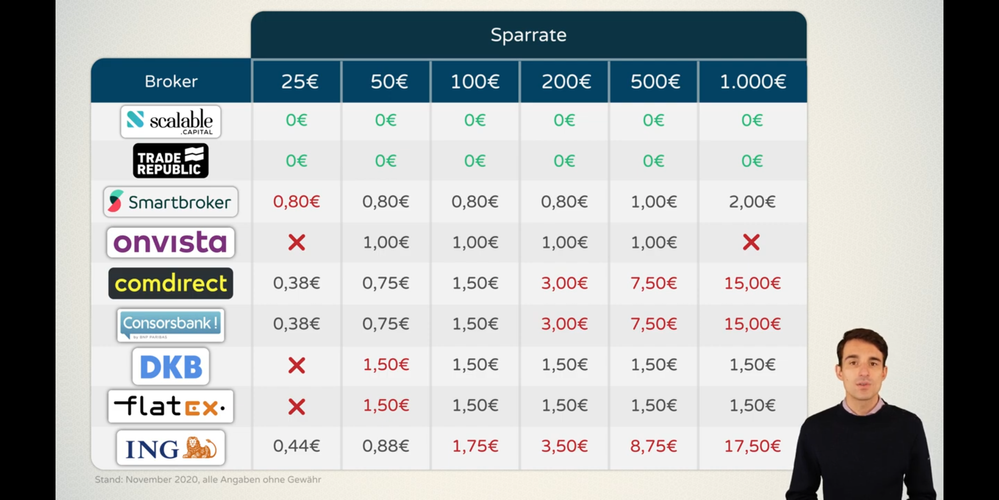Select the Sparrate header
Viewport: 999px width, 500px height.
[x=528, y=35]
